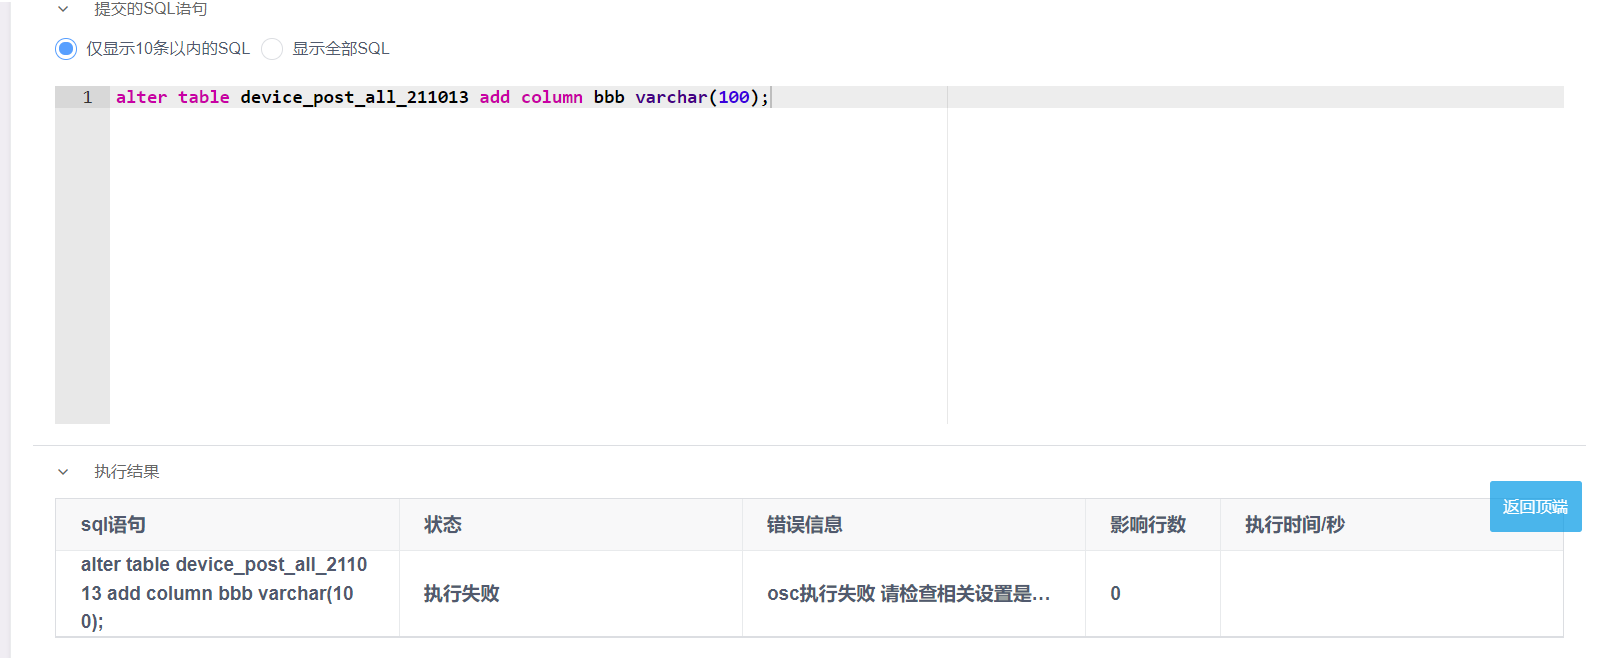Screen dimensions: 1608x658
Task: Click the 执行结果 section title
Action: [127, 472]
